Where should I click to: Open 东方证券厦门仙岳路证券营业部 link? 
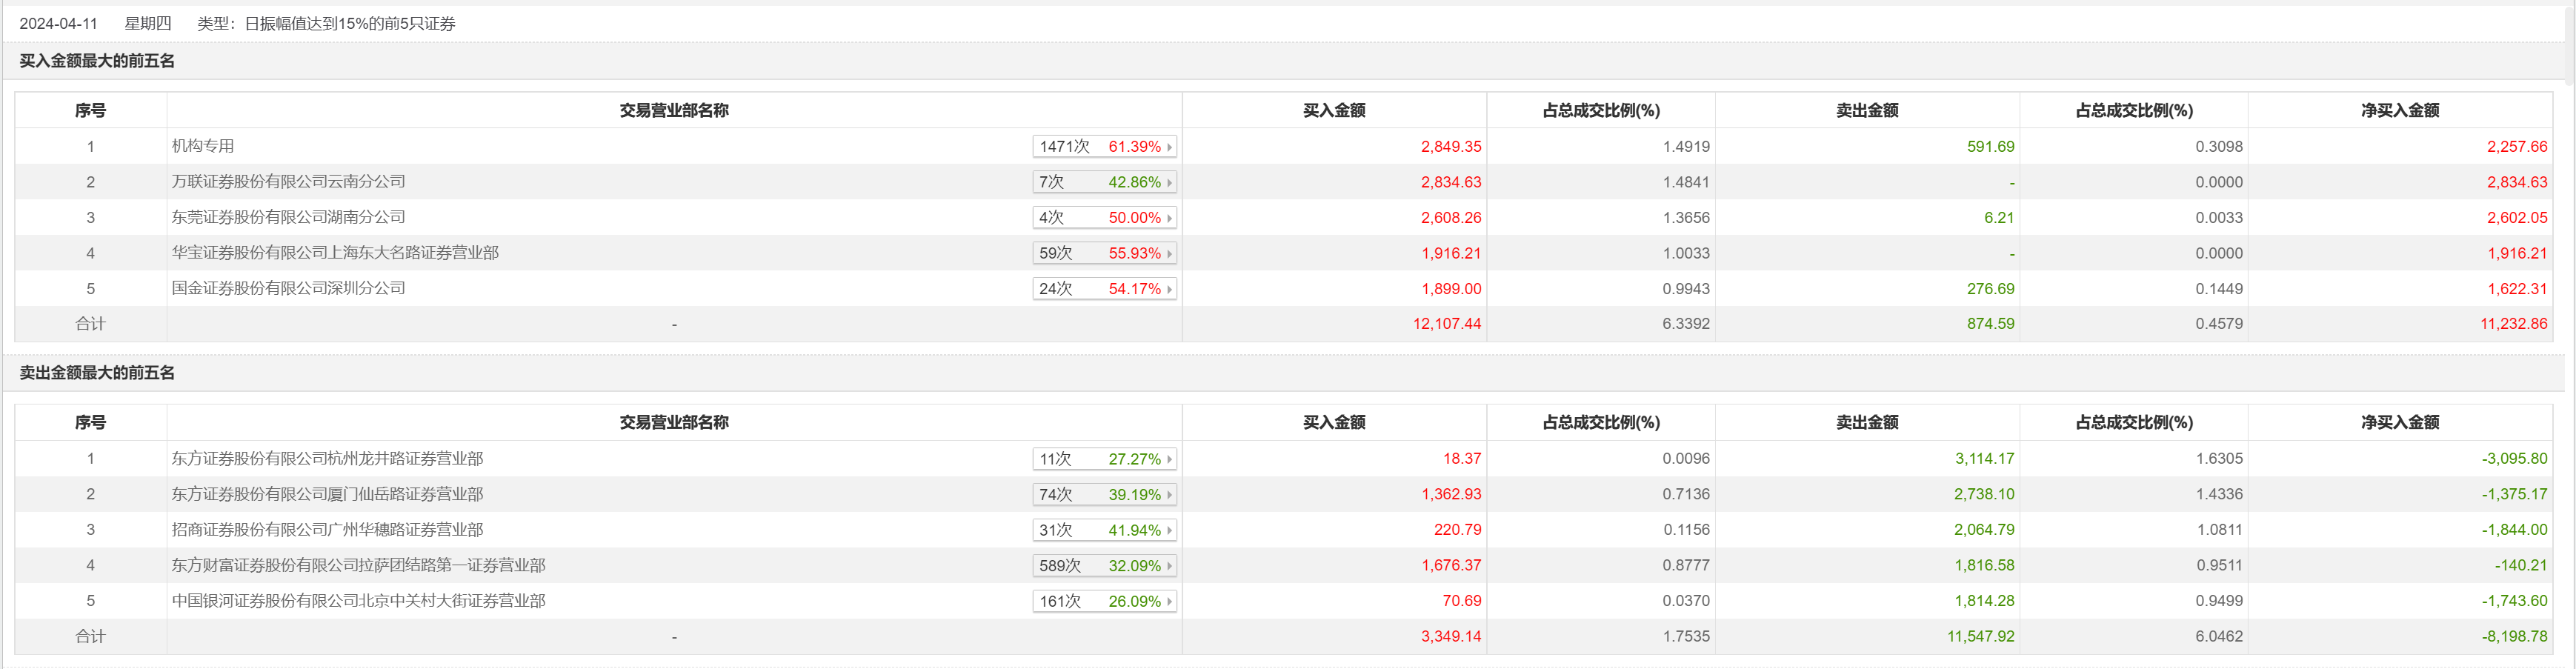click(x=327, y=494)
